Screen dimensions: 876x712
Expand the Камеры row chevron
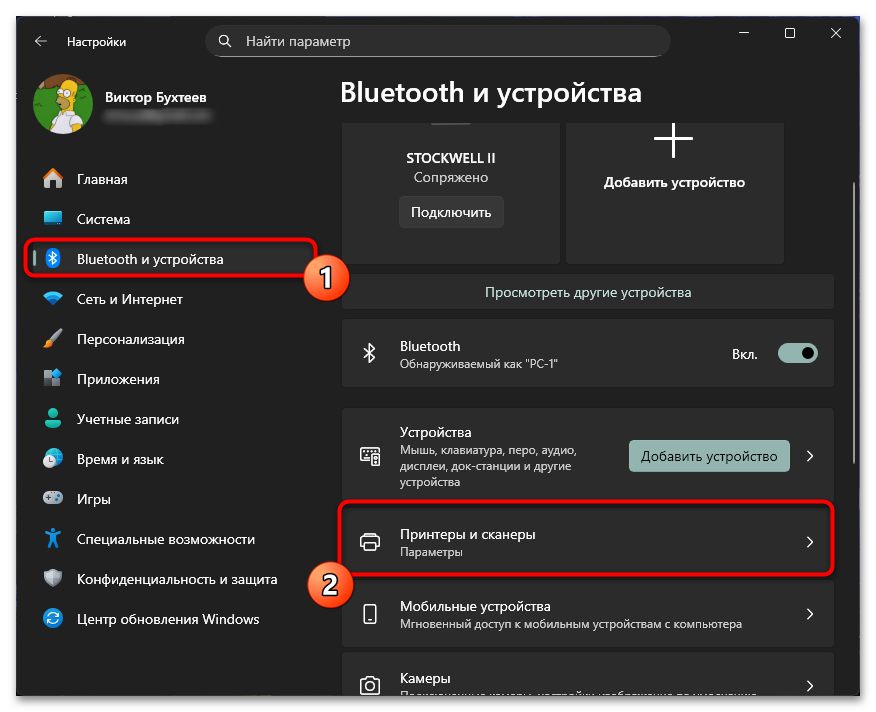(810, 685)
